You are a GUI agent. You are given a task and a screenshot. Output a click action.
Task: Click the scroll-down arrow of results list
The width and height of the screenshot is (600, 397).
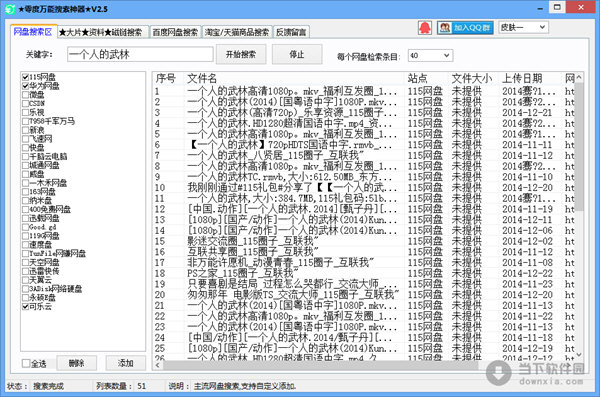point(579,355)
